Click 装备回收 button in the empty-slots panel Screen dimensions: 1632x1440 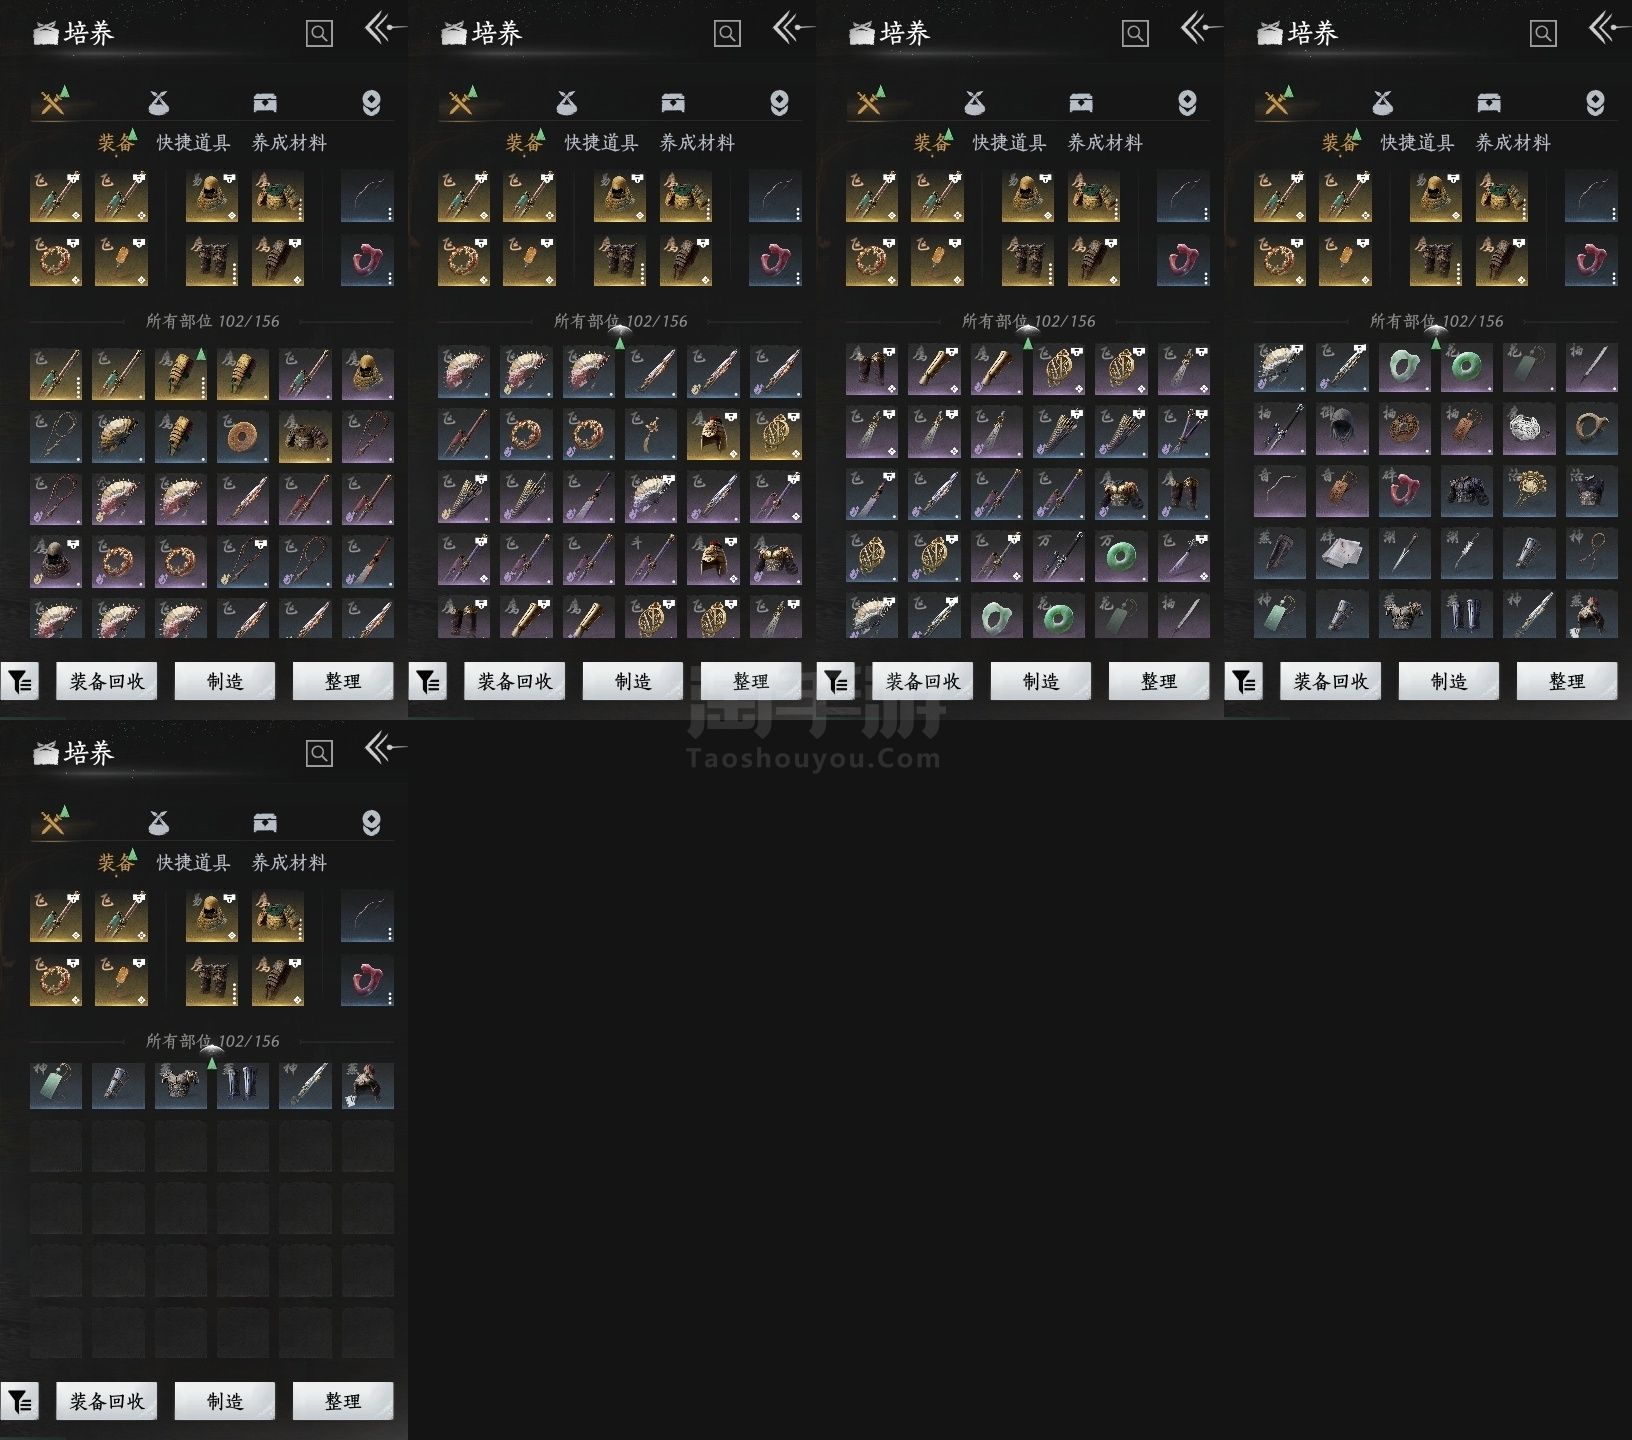pos(106,1401)
